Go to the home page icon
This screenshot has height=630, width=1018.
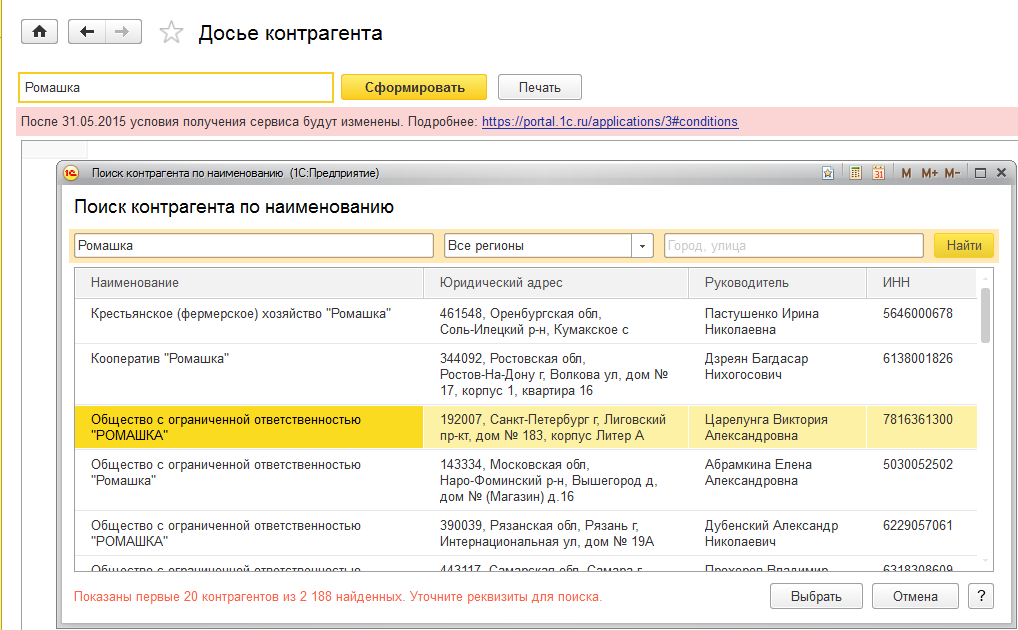(39, 32)
